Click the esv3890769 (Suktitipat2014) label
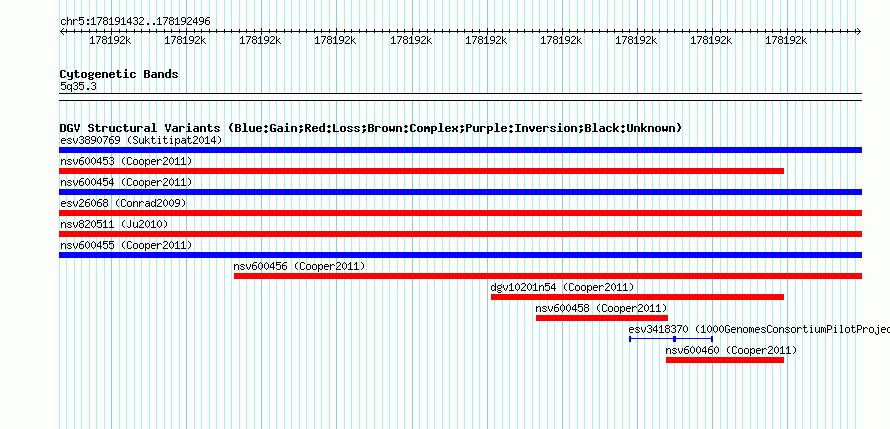The height and width of the screenshot is (429, 890). coord(141,140)
